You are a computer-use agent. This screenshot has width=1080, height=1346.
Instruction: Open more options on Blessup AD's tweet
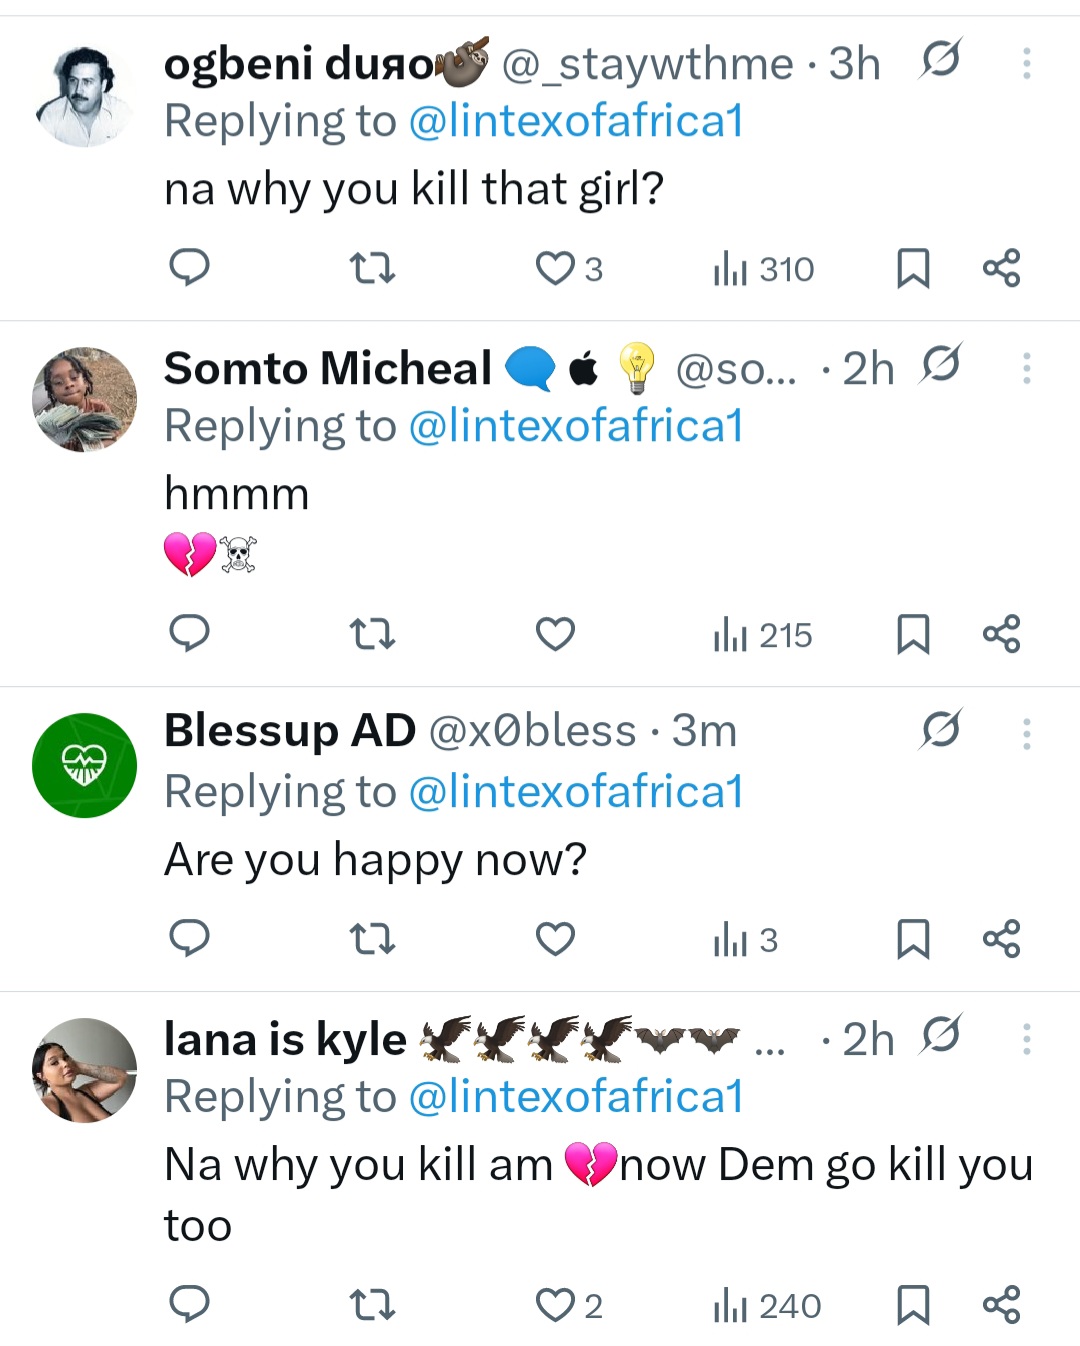click(x=1026, y=734)
